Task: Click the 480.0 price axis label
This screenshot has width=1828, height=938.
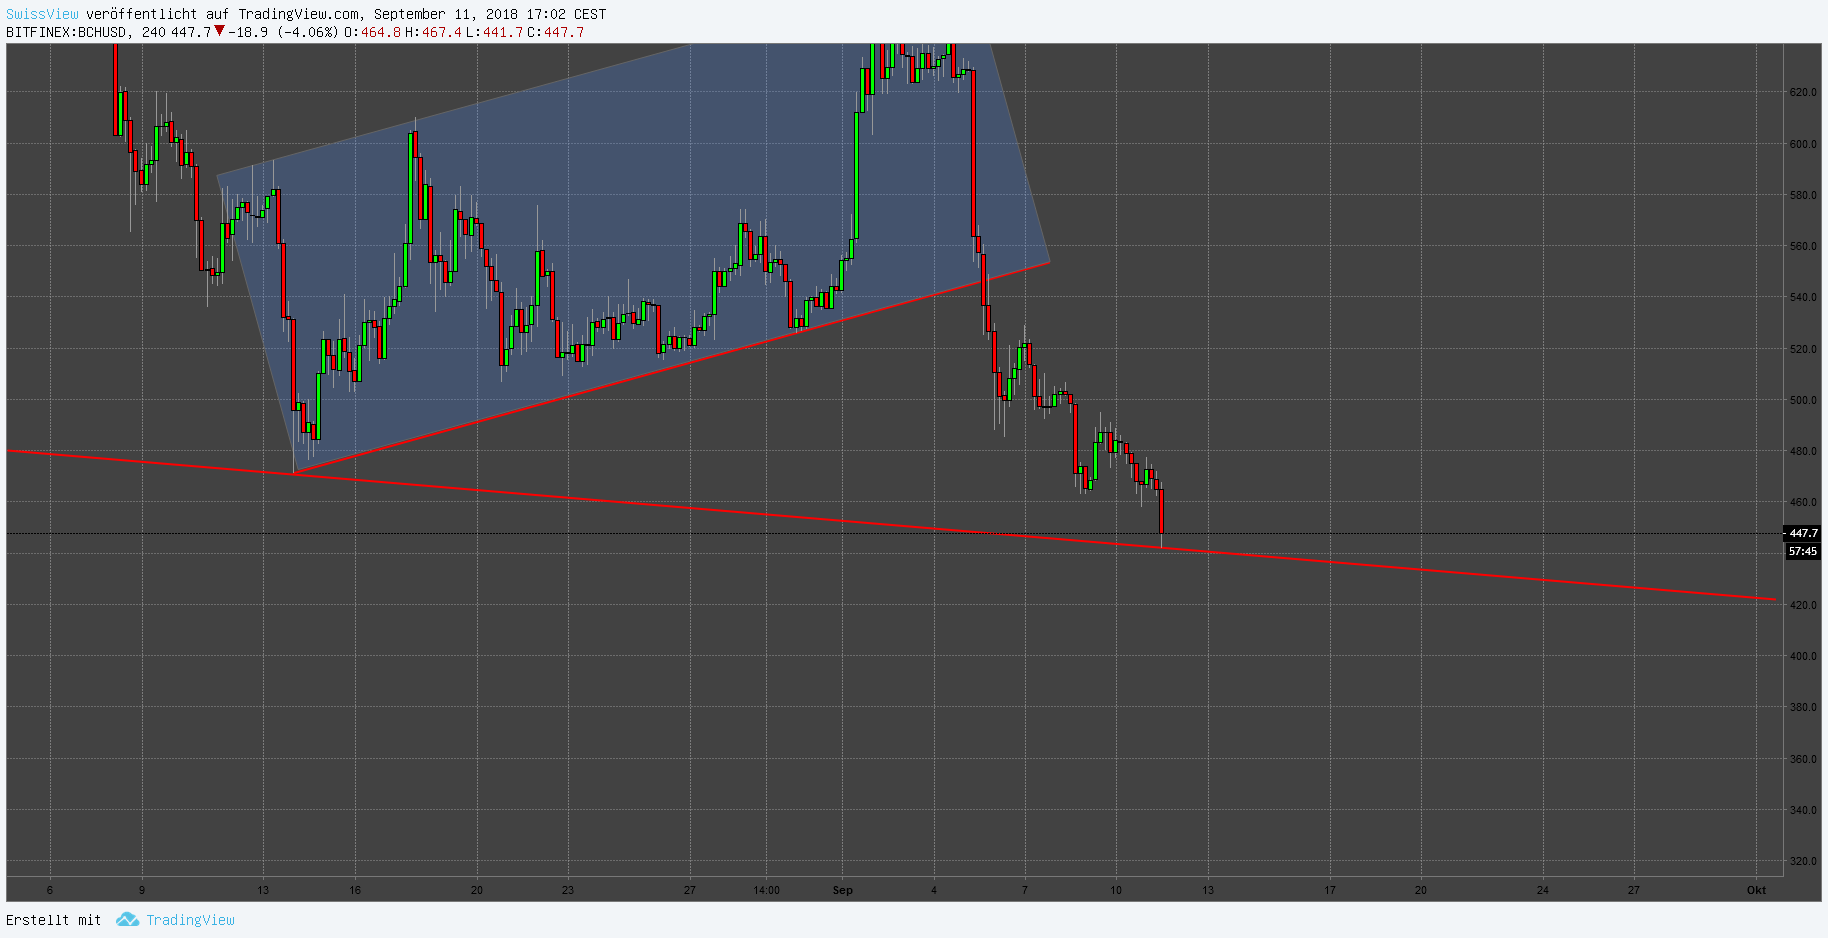Action: pos(1803,451)
